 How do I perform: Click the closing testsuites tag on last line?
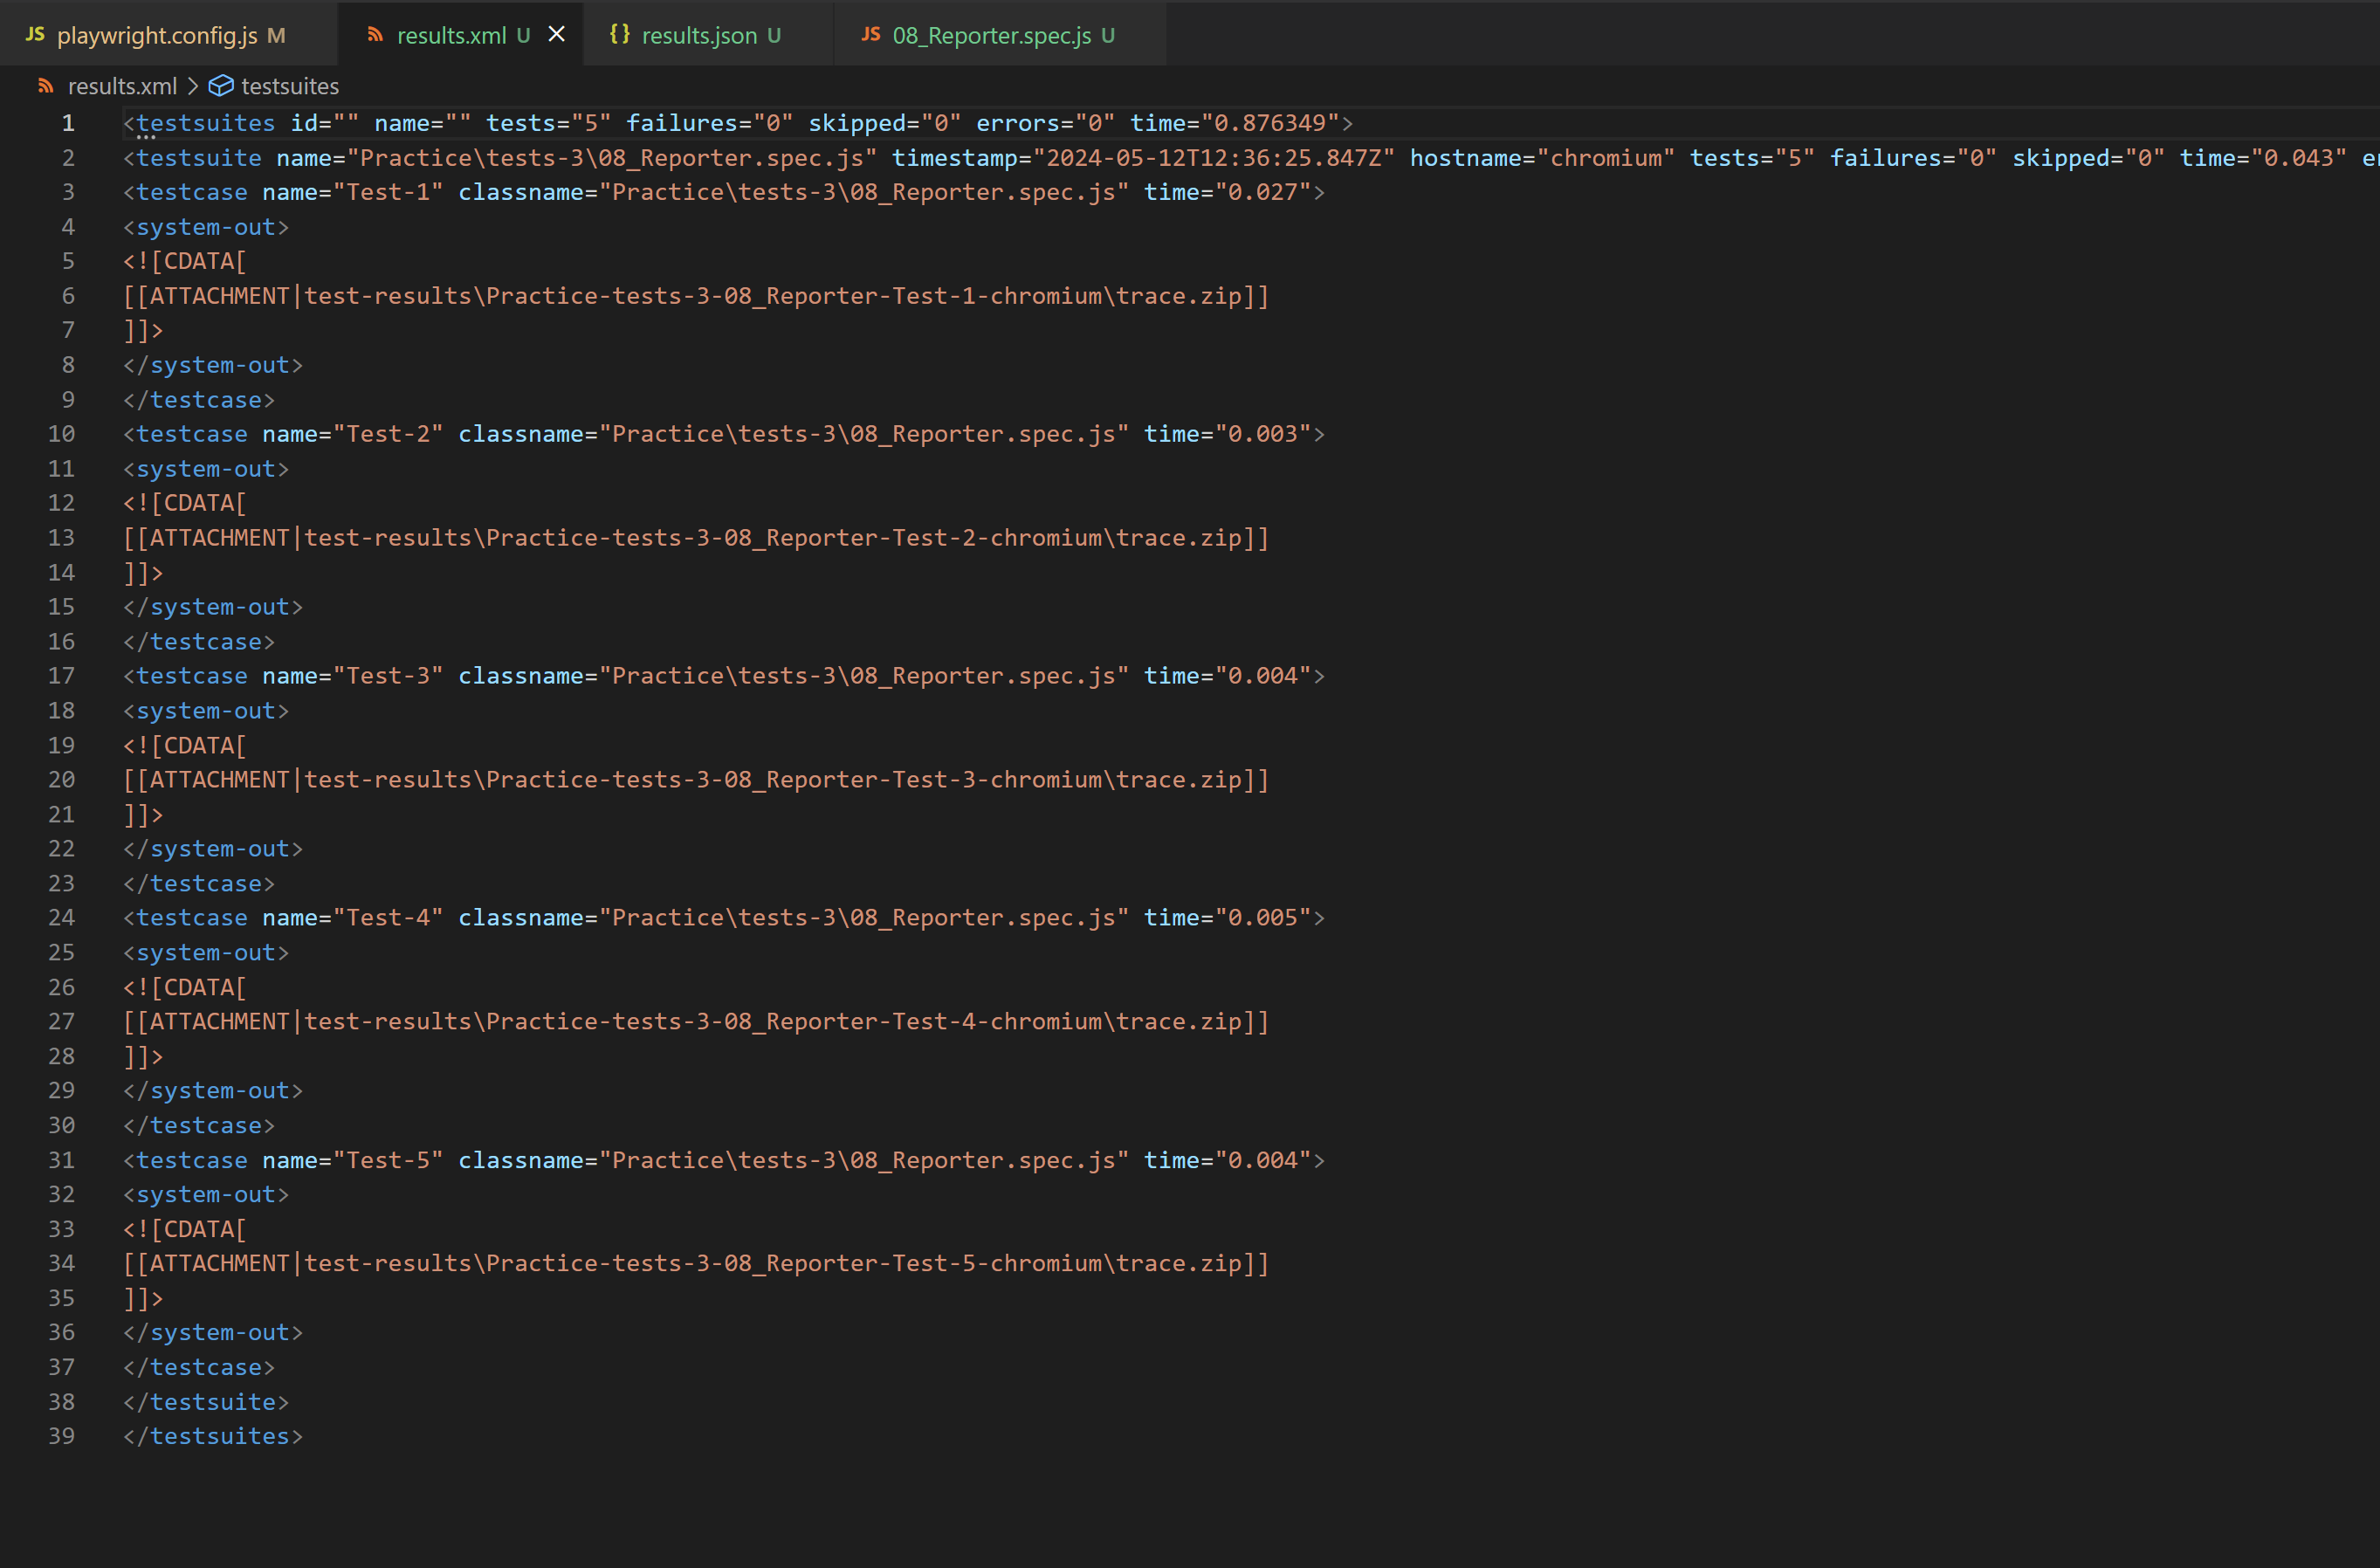[x=212, y=1436]
